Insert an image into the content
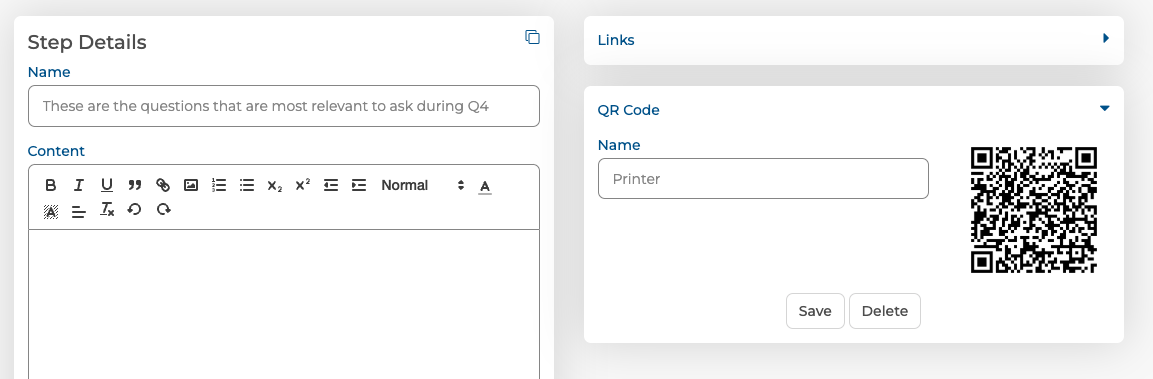Viewport: 1153px width, 379px height. click(x=190, y=185)
